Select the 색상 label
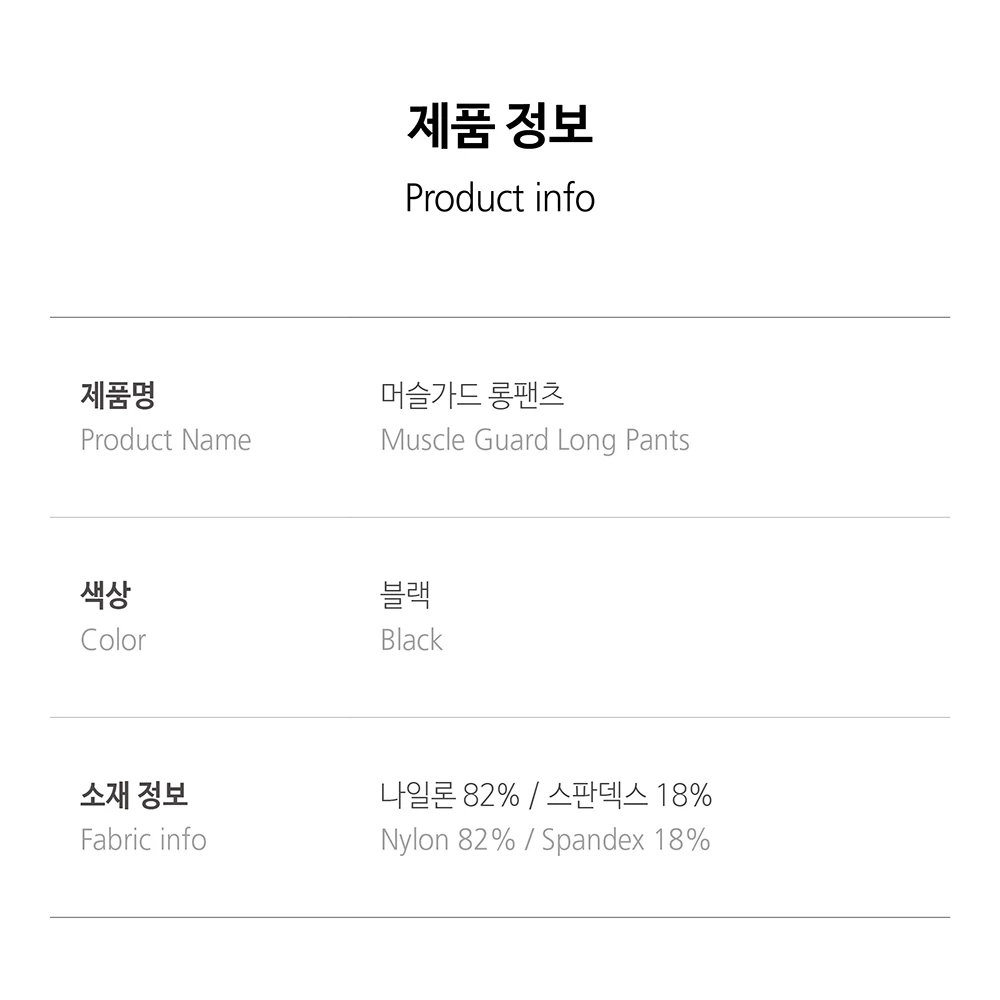The width and height of the screenshot is (1000, 1000). [105, 596]
